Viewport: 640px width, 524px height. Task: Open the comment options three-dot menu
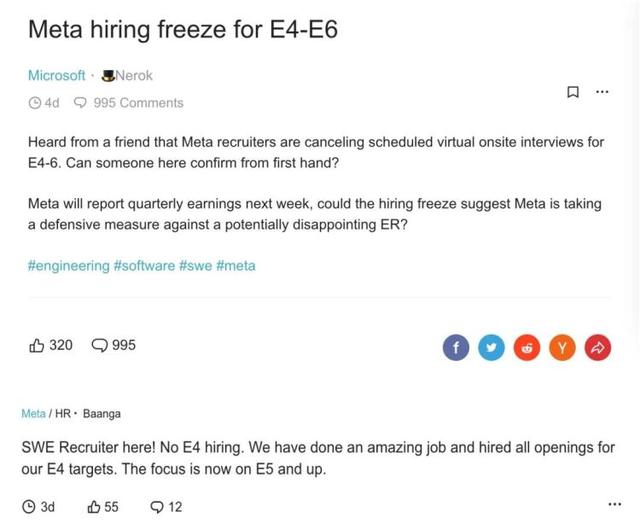tap(615, 504)
